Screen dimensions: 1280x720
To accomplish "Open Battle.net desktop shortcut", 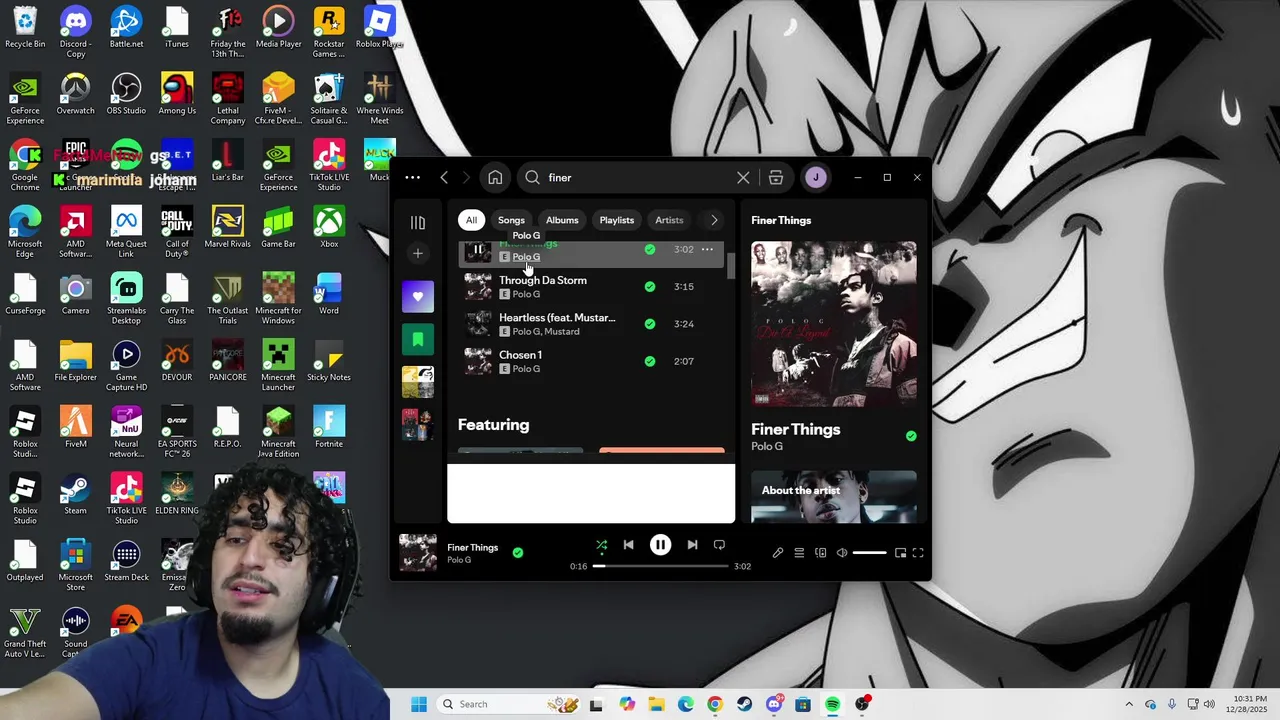I will click(126, 28).
